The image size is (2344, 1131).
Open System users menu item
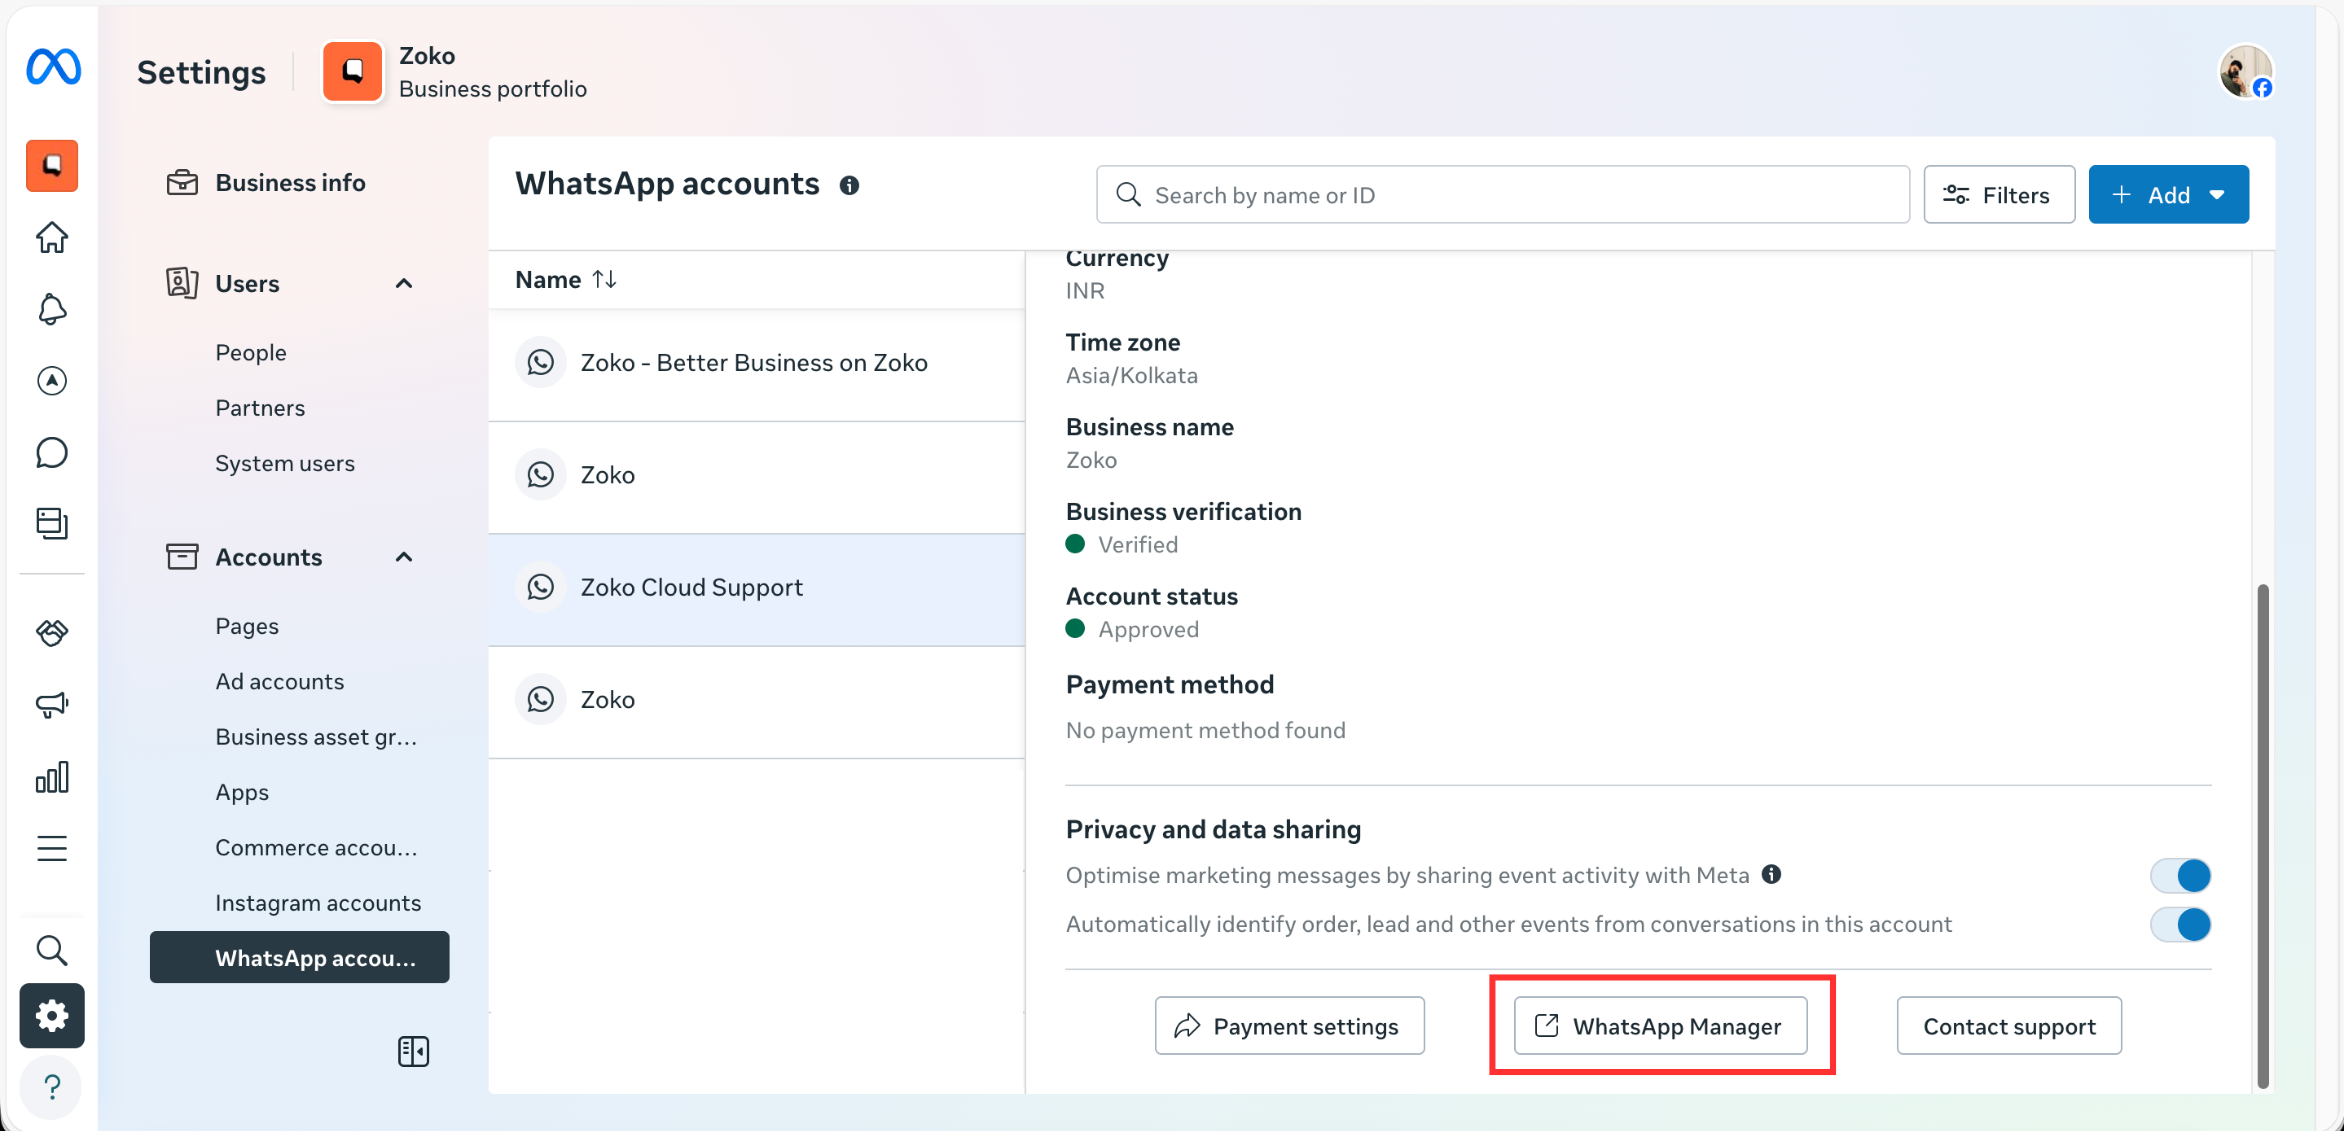pos(285,463)
